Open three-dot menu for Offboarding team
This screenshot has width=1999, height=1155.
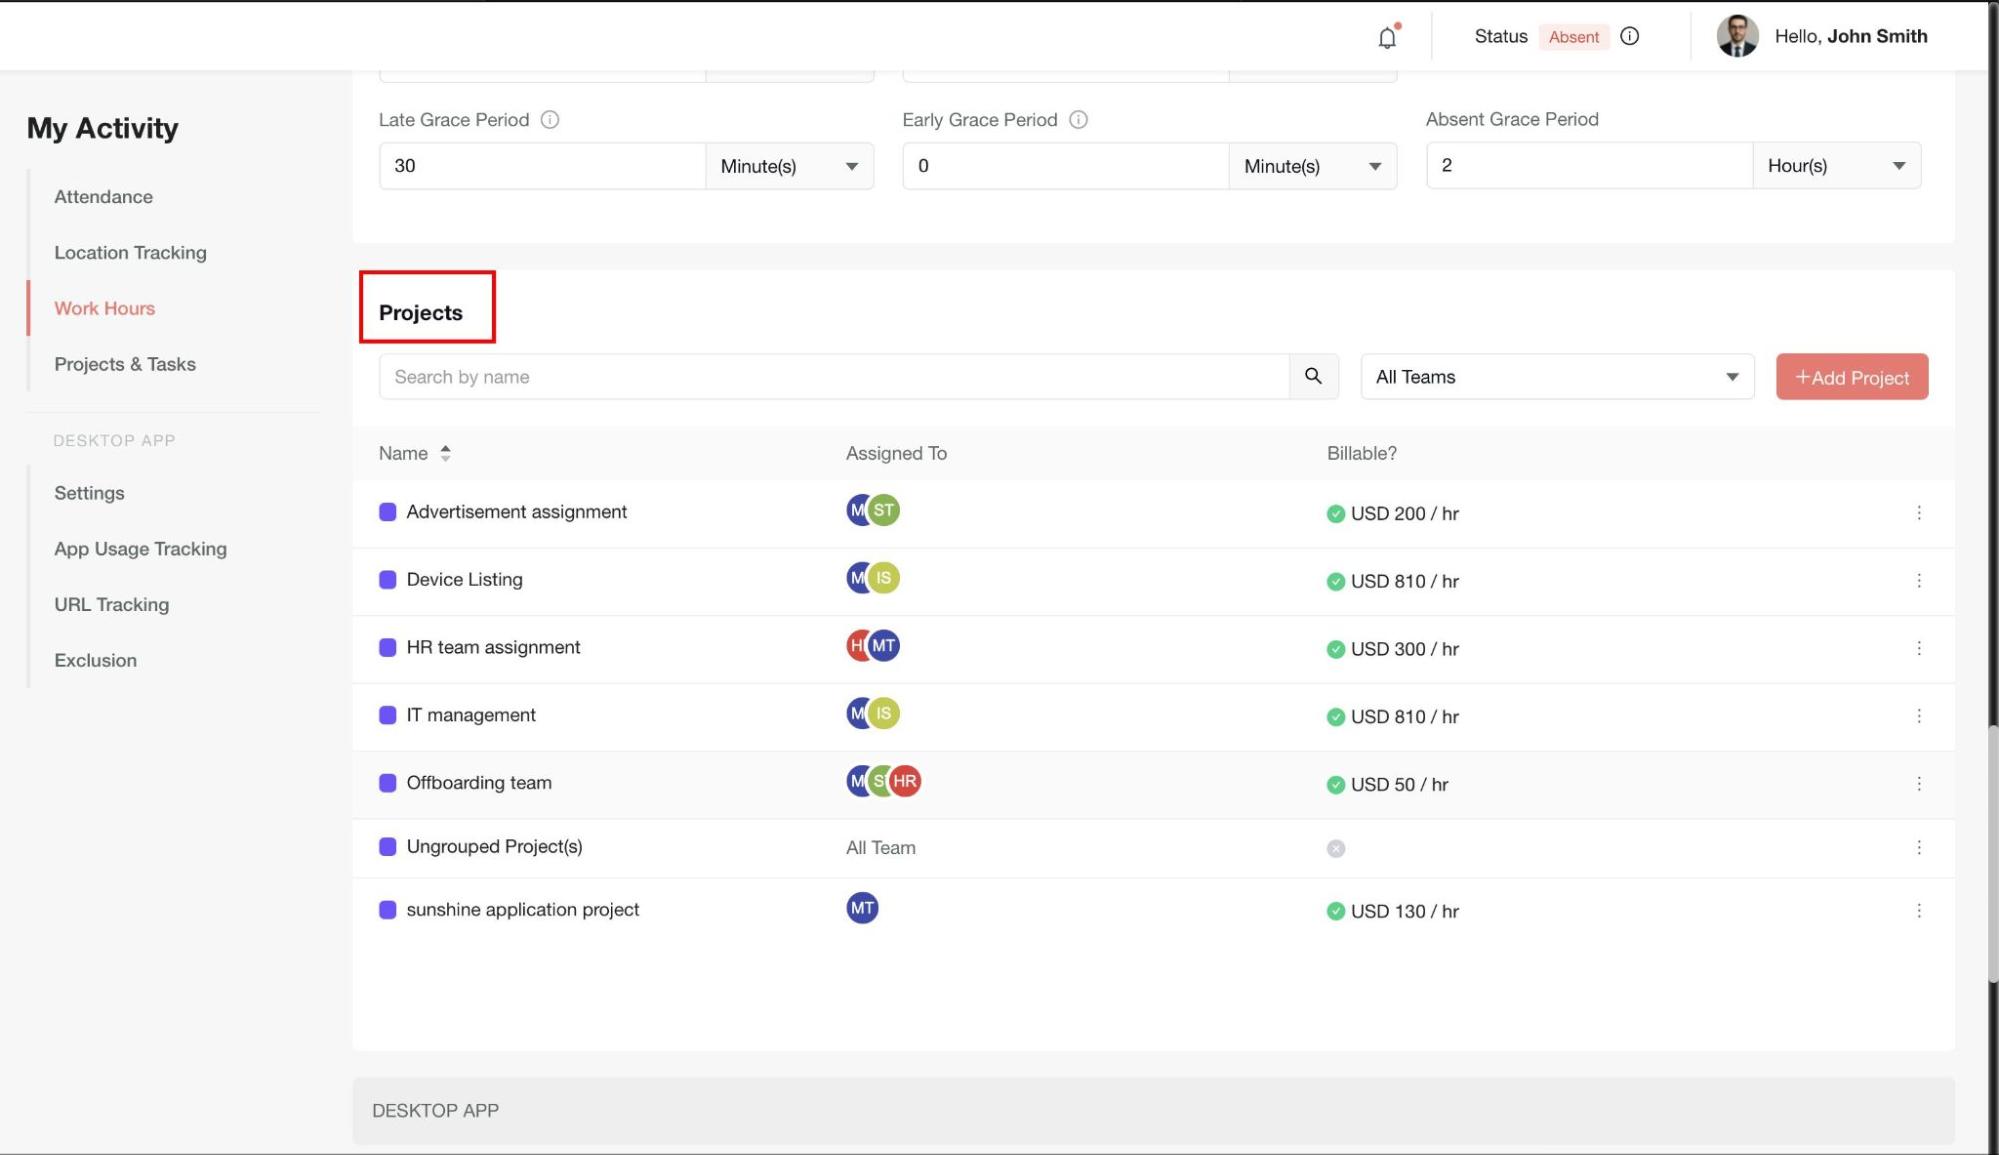click(1918, 784)
